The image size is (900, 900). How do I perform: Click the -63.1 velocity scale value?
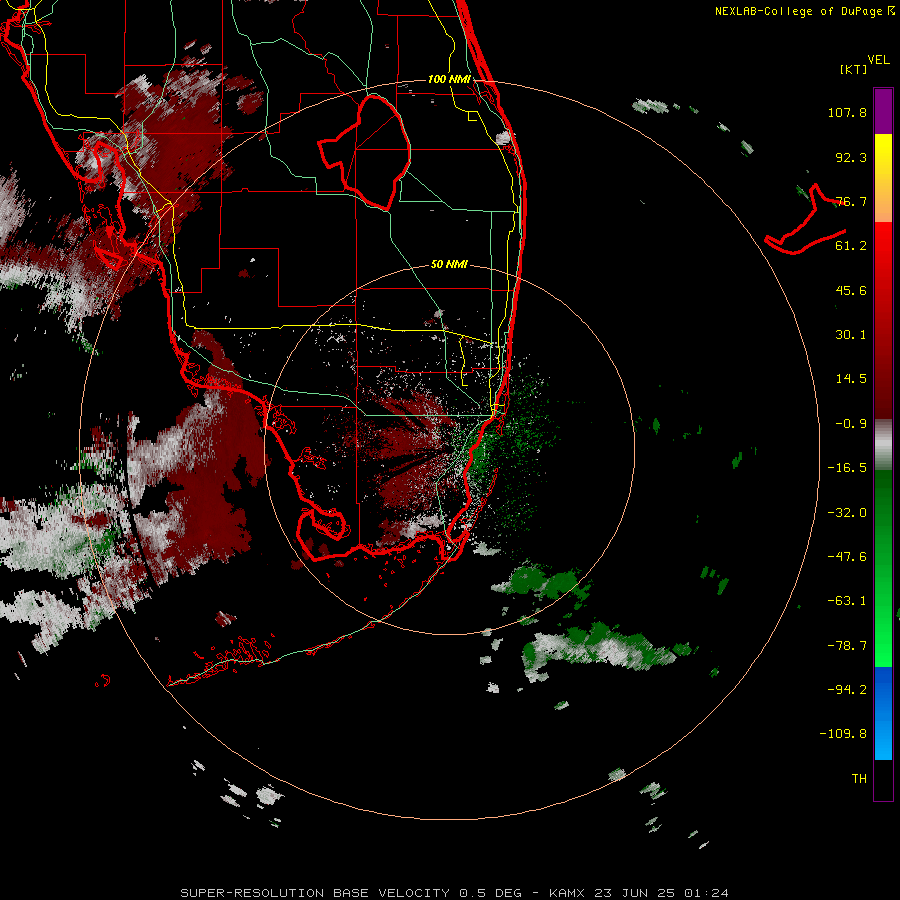[847, 601]
